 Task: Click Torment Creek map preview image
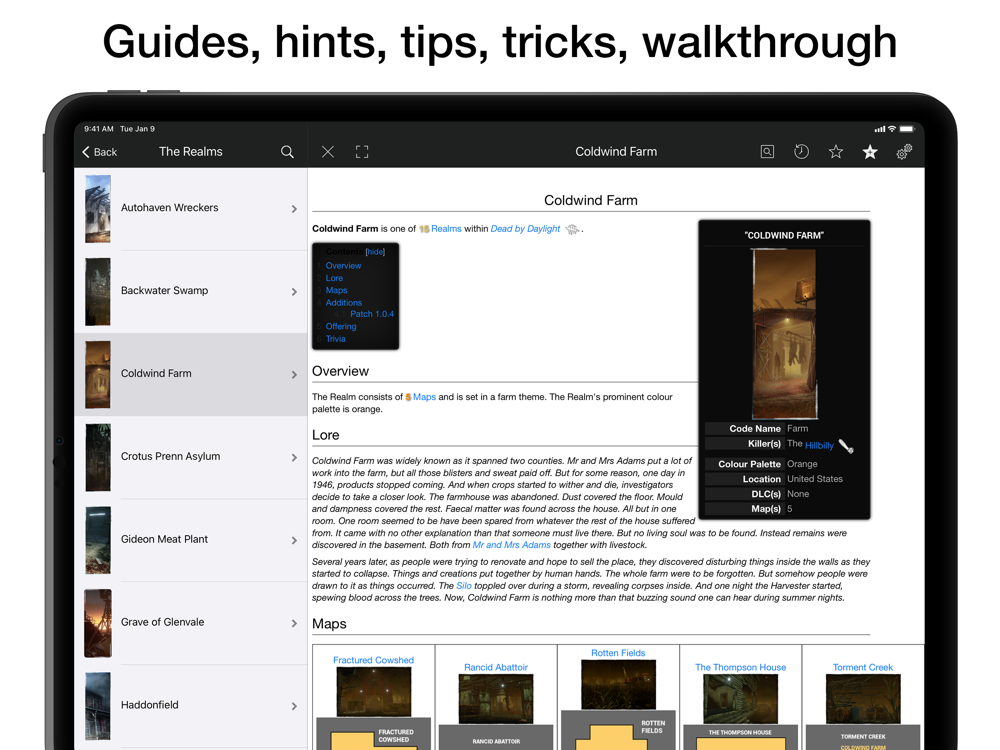(x=863, y=699)
